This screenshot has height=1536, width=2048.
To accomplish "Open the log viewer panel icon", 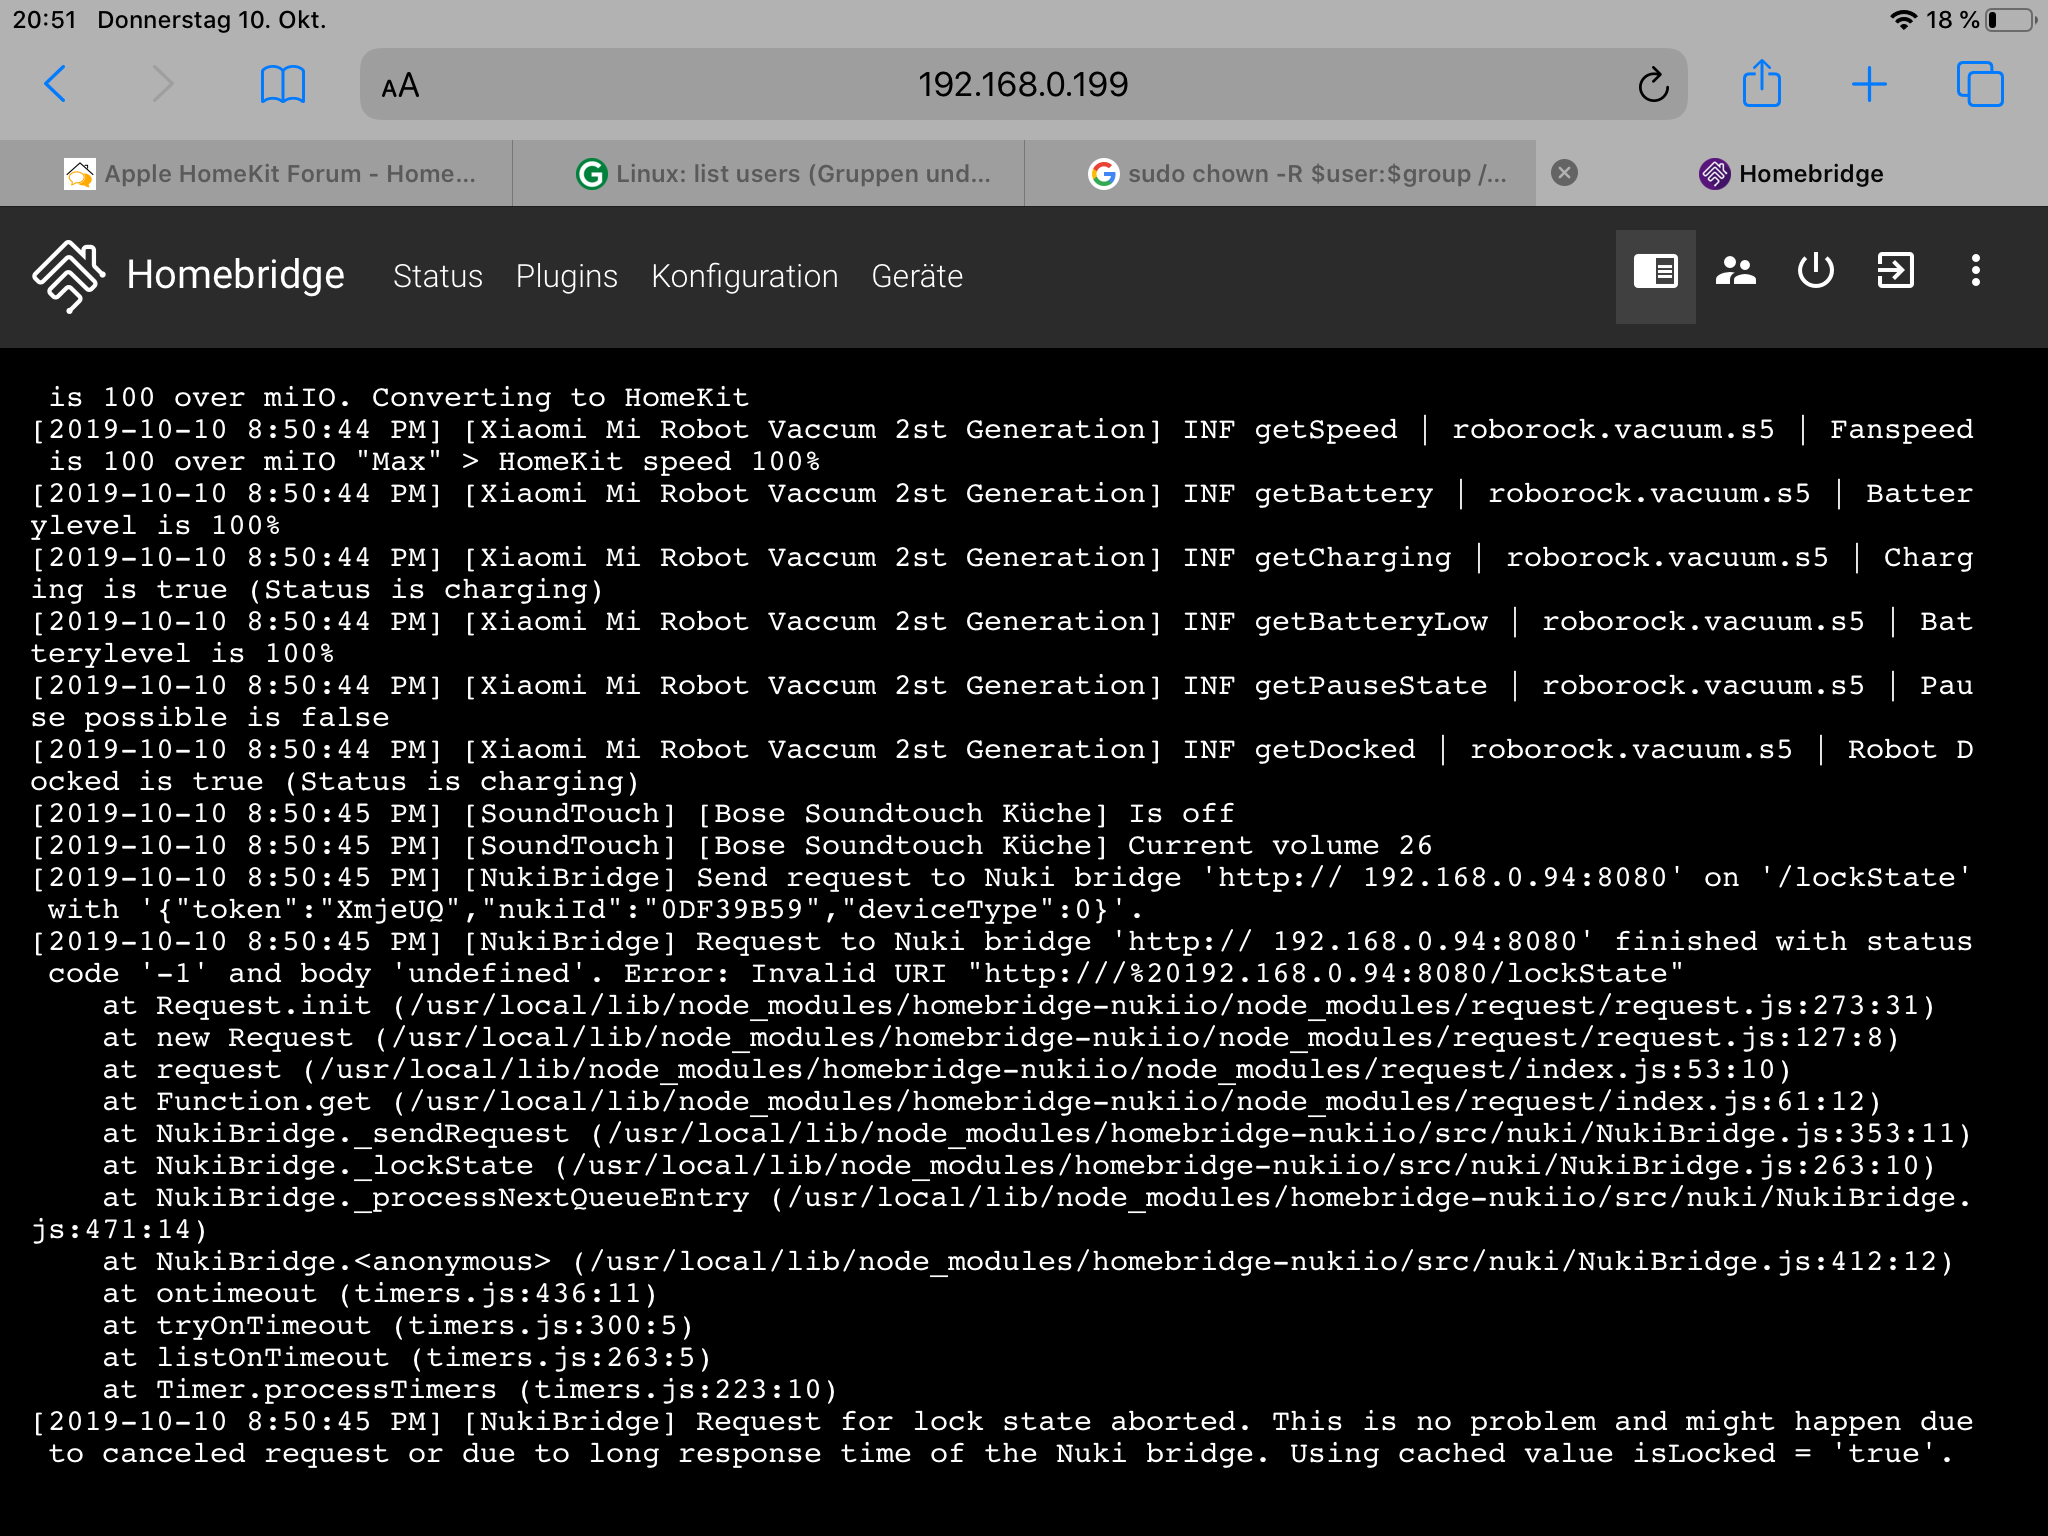I will (1655, 272).
